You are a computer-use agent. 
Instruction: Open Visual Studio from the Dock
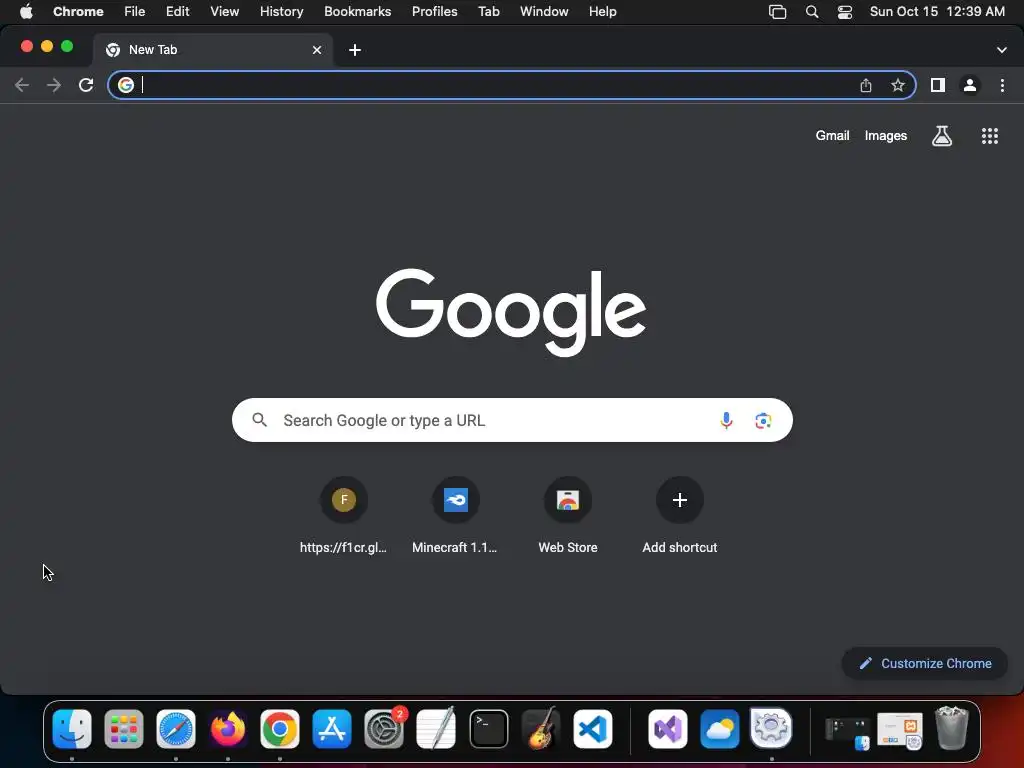pyautogui.click(x=667, y=729)
